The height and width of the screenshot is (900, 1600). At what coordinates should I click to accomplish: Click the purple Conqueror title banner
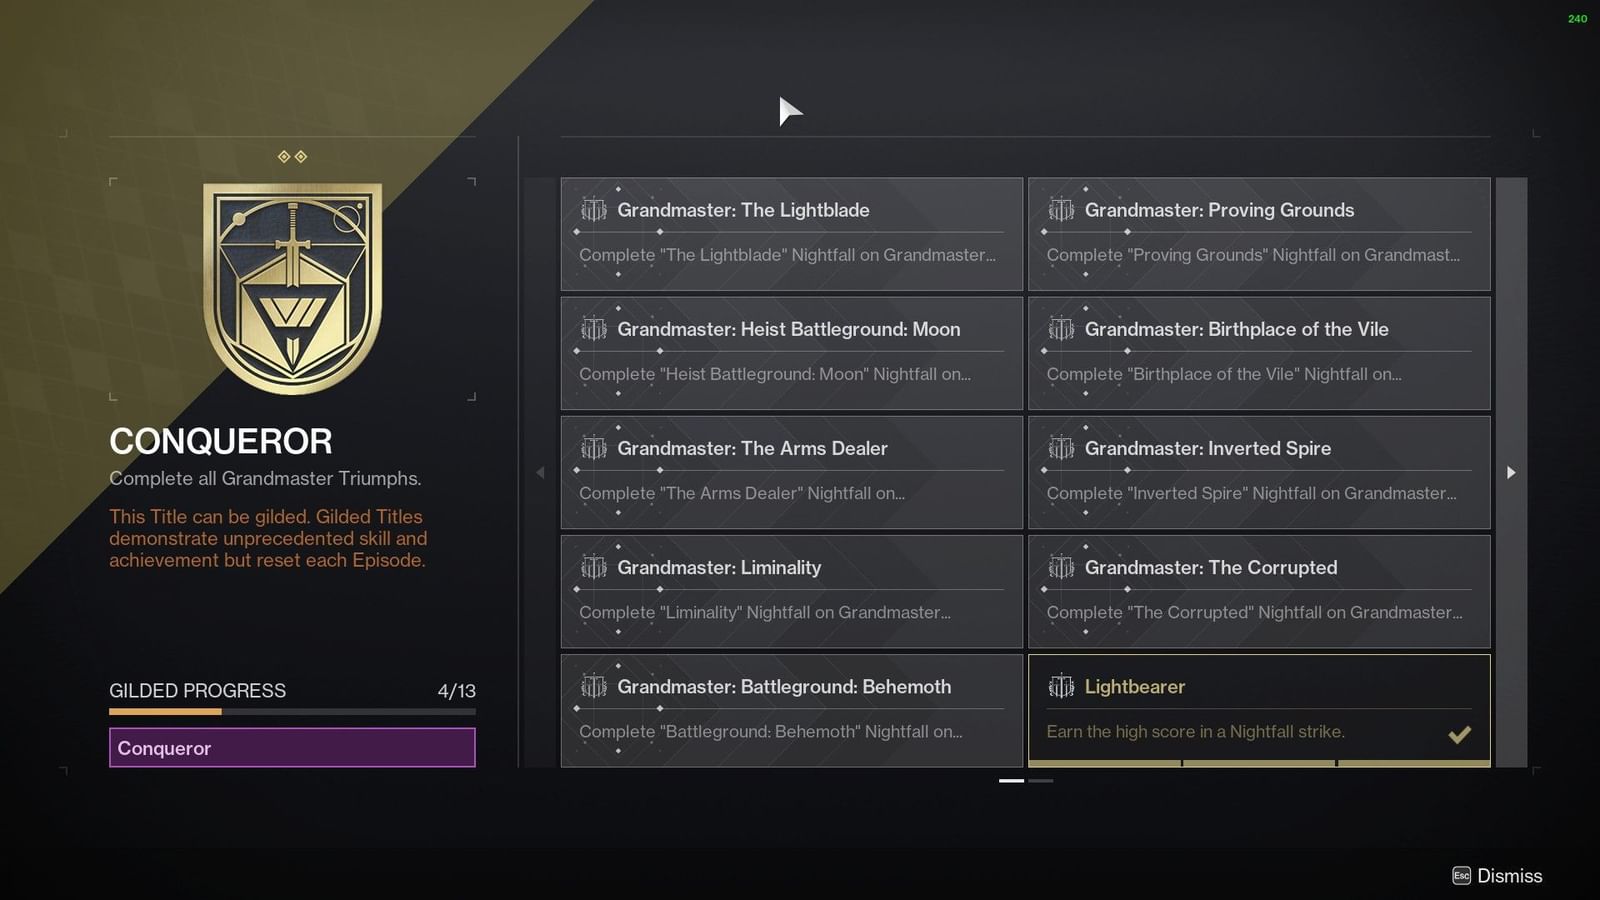point(292,747)
